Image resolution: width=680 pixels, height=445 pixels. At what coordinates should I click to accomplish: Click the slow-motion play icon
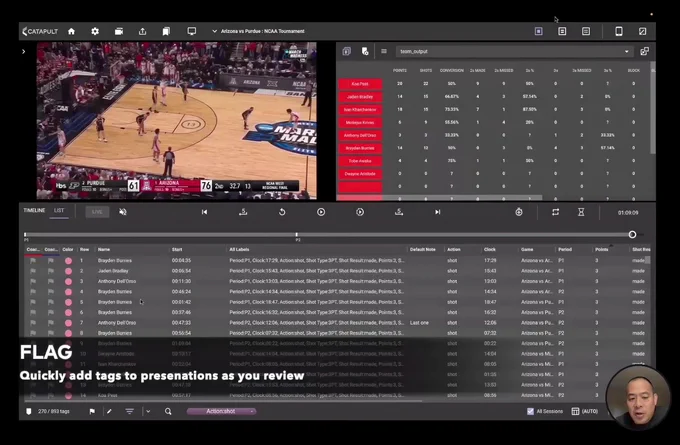click(360, 212)
